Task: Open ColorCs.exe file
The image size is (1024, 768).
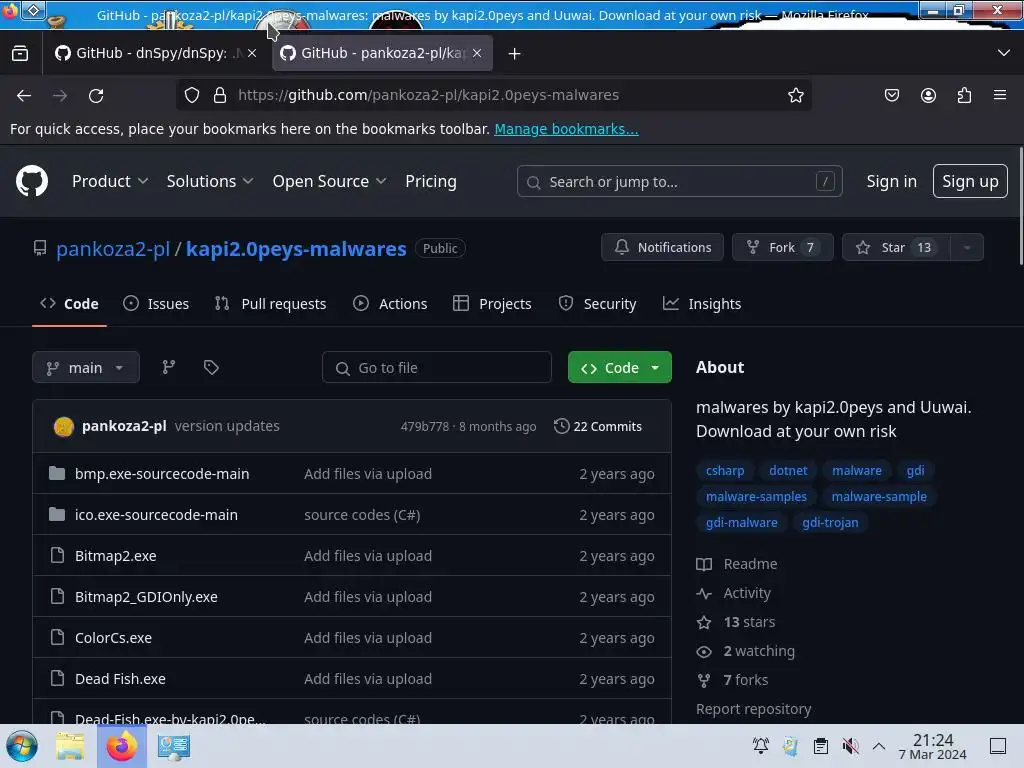Action: coord(113,637)
